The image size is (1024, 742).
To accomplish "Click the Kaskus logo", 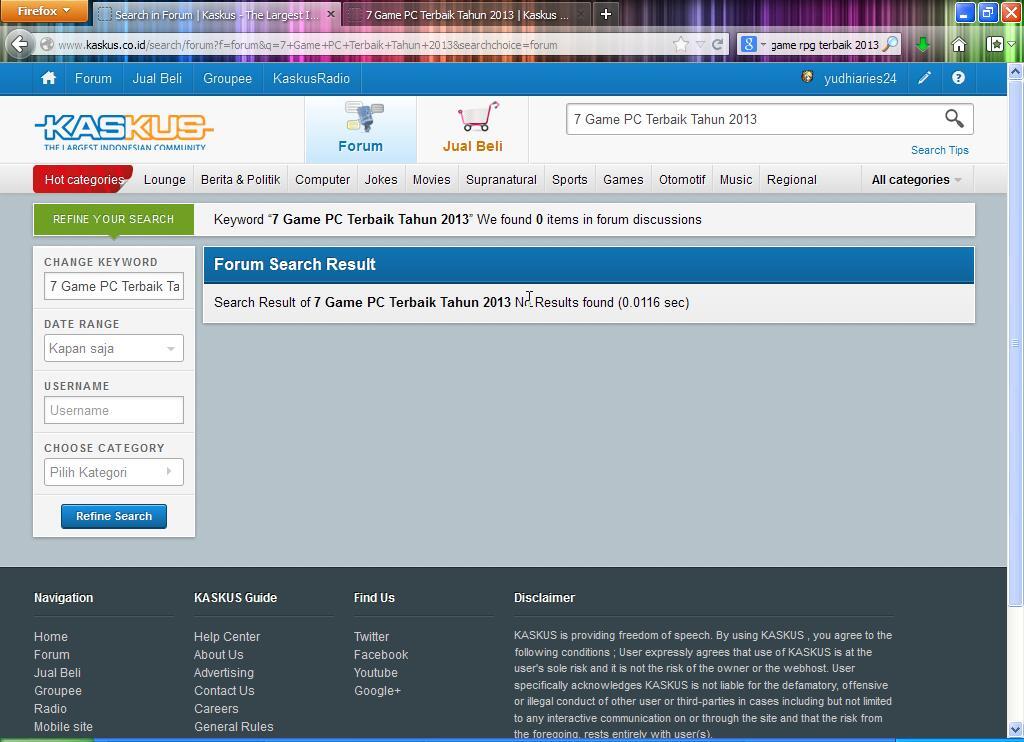I will point(124,132).
